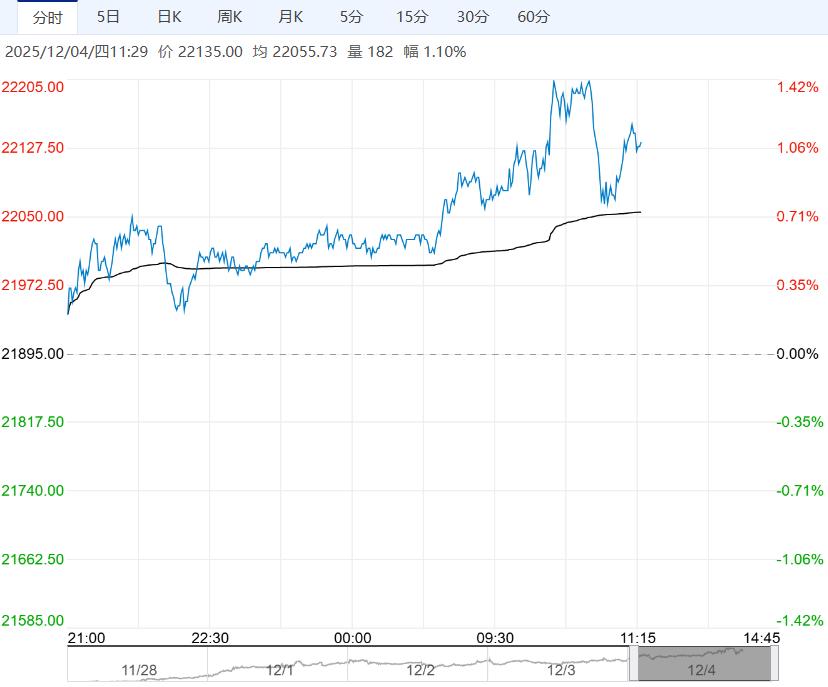
Task: Select the 日K daily candlestick tab
Action: (x=170, y=17)
